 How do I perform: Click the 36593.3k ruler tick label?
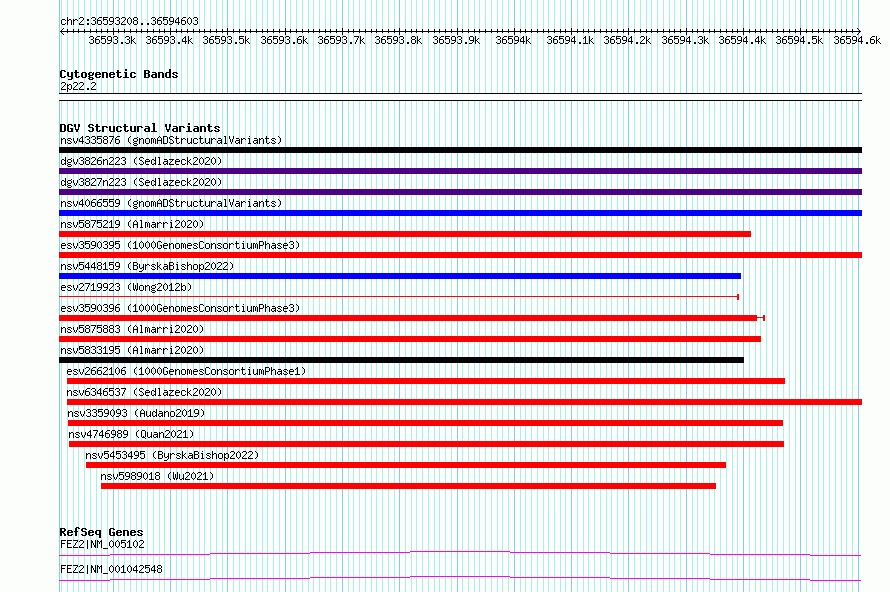pos(112,40)
